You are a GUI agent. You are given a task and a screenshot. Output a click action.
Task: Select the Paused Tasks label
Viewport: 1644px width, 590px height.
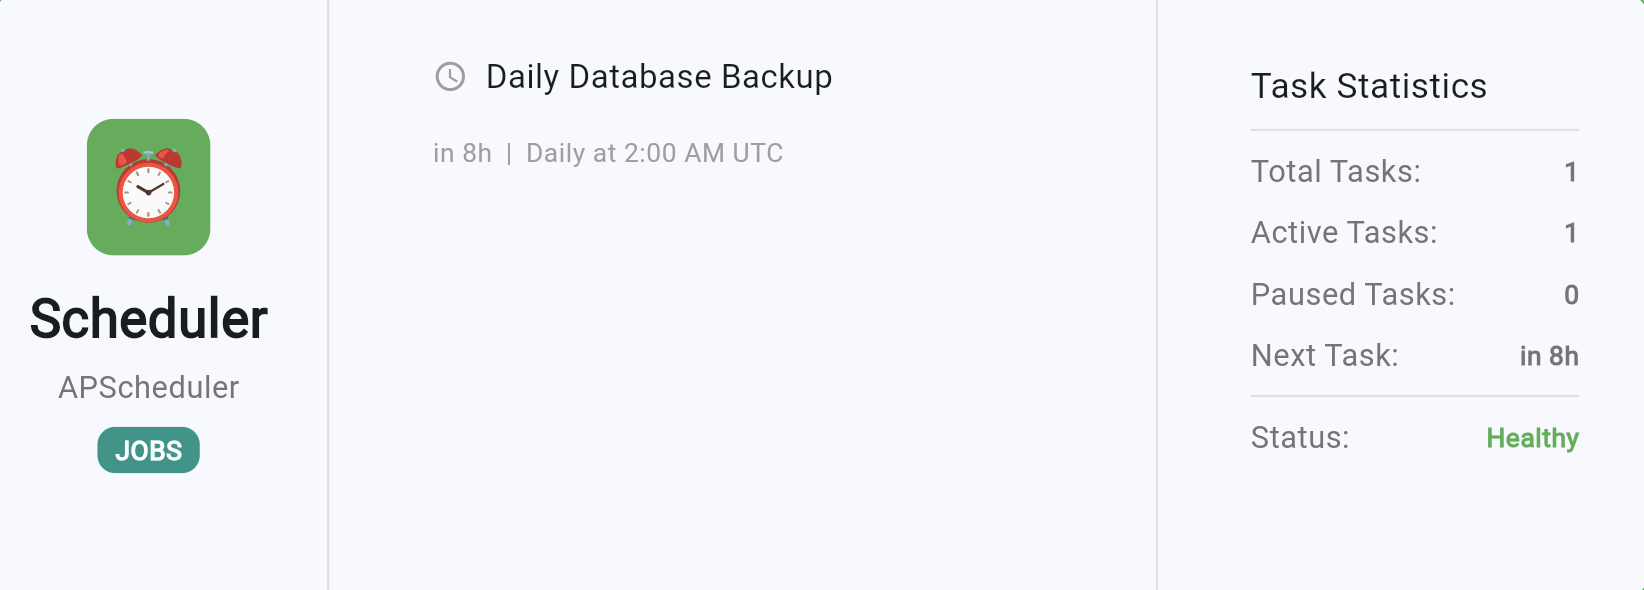pyautogui.click(x=1352, y=294)
